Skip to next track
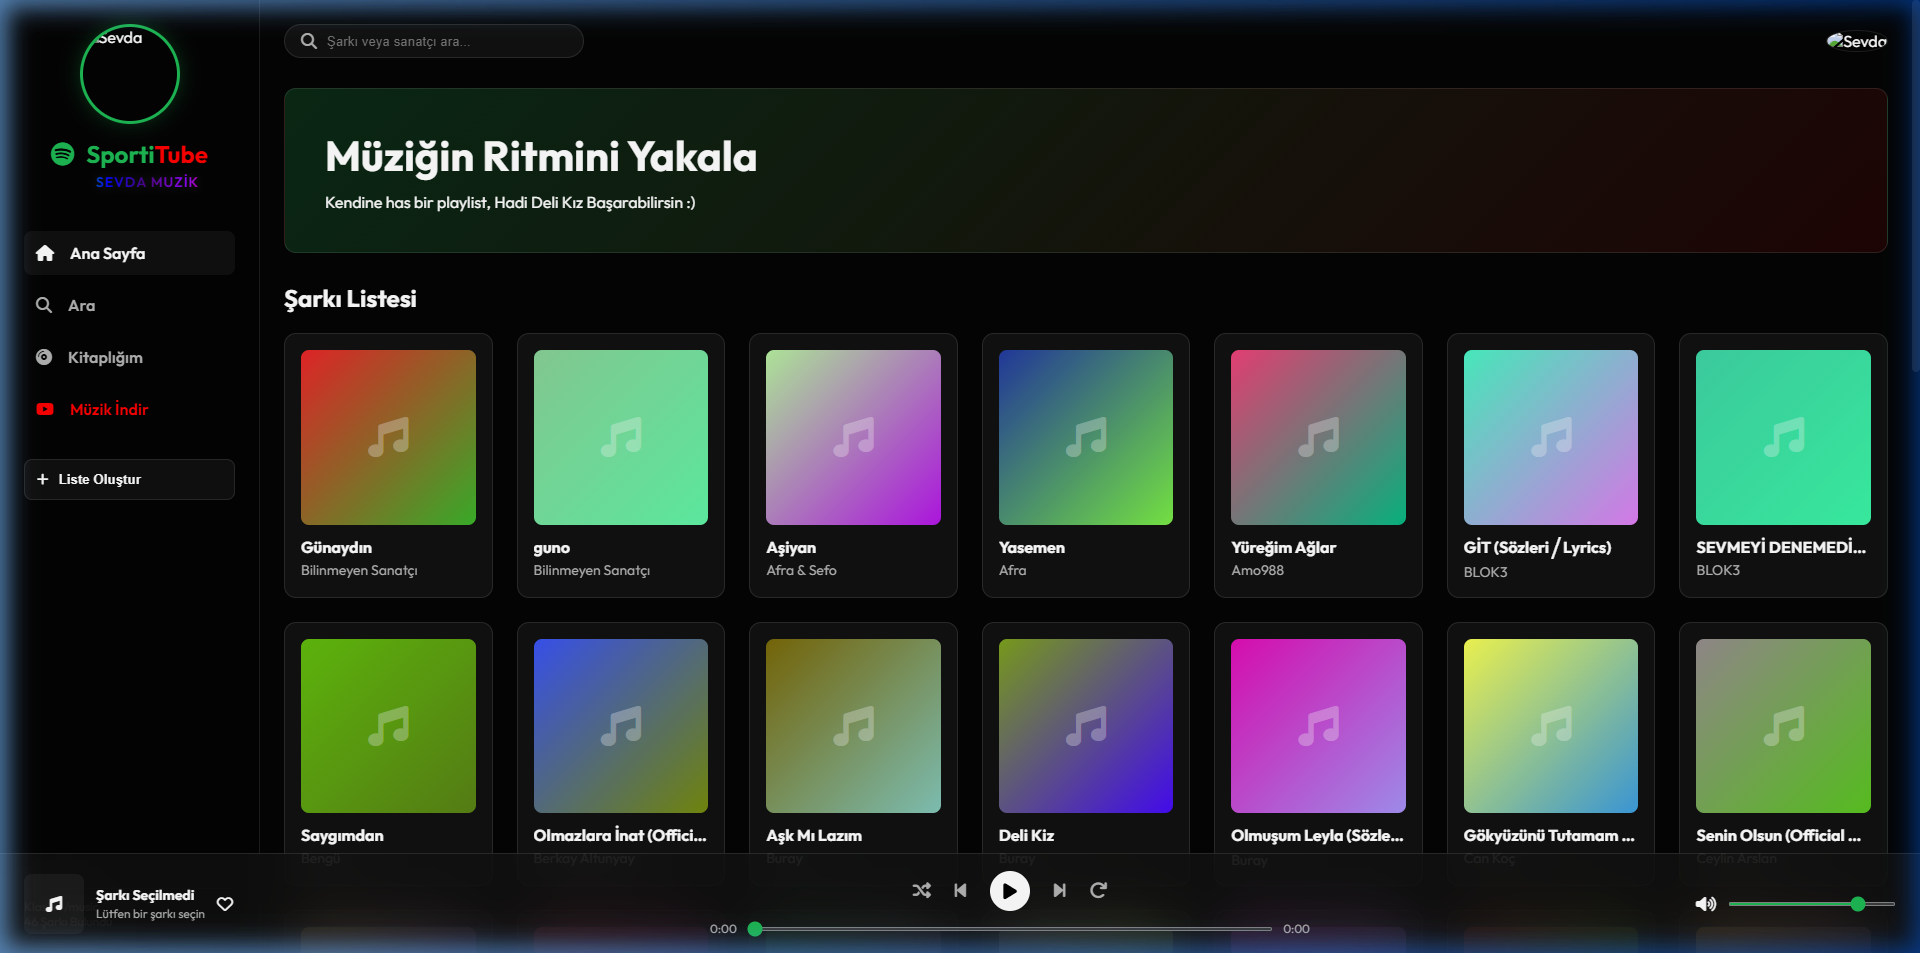 [1059, 890]
